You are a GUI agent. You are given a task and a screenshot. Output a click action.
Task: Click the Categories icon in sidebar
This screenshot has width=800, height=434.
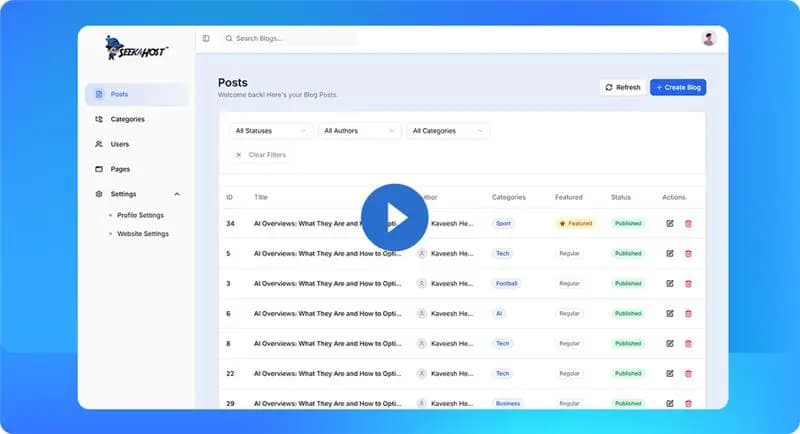tap(99, 119)
